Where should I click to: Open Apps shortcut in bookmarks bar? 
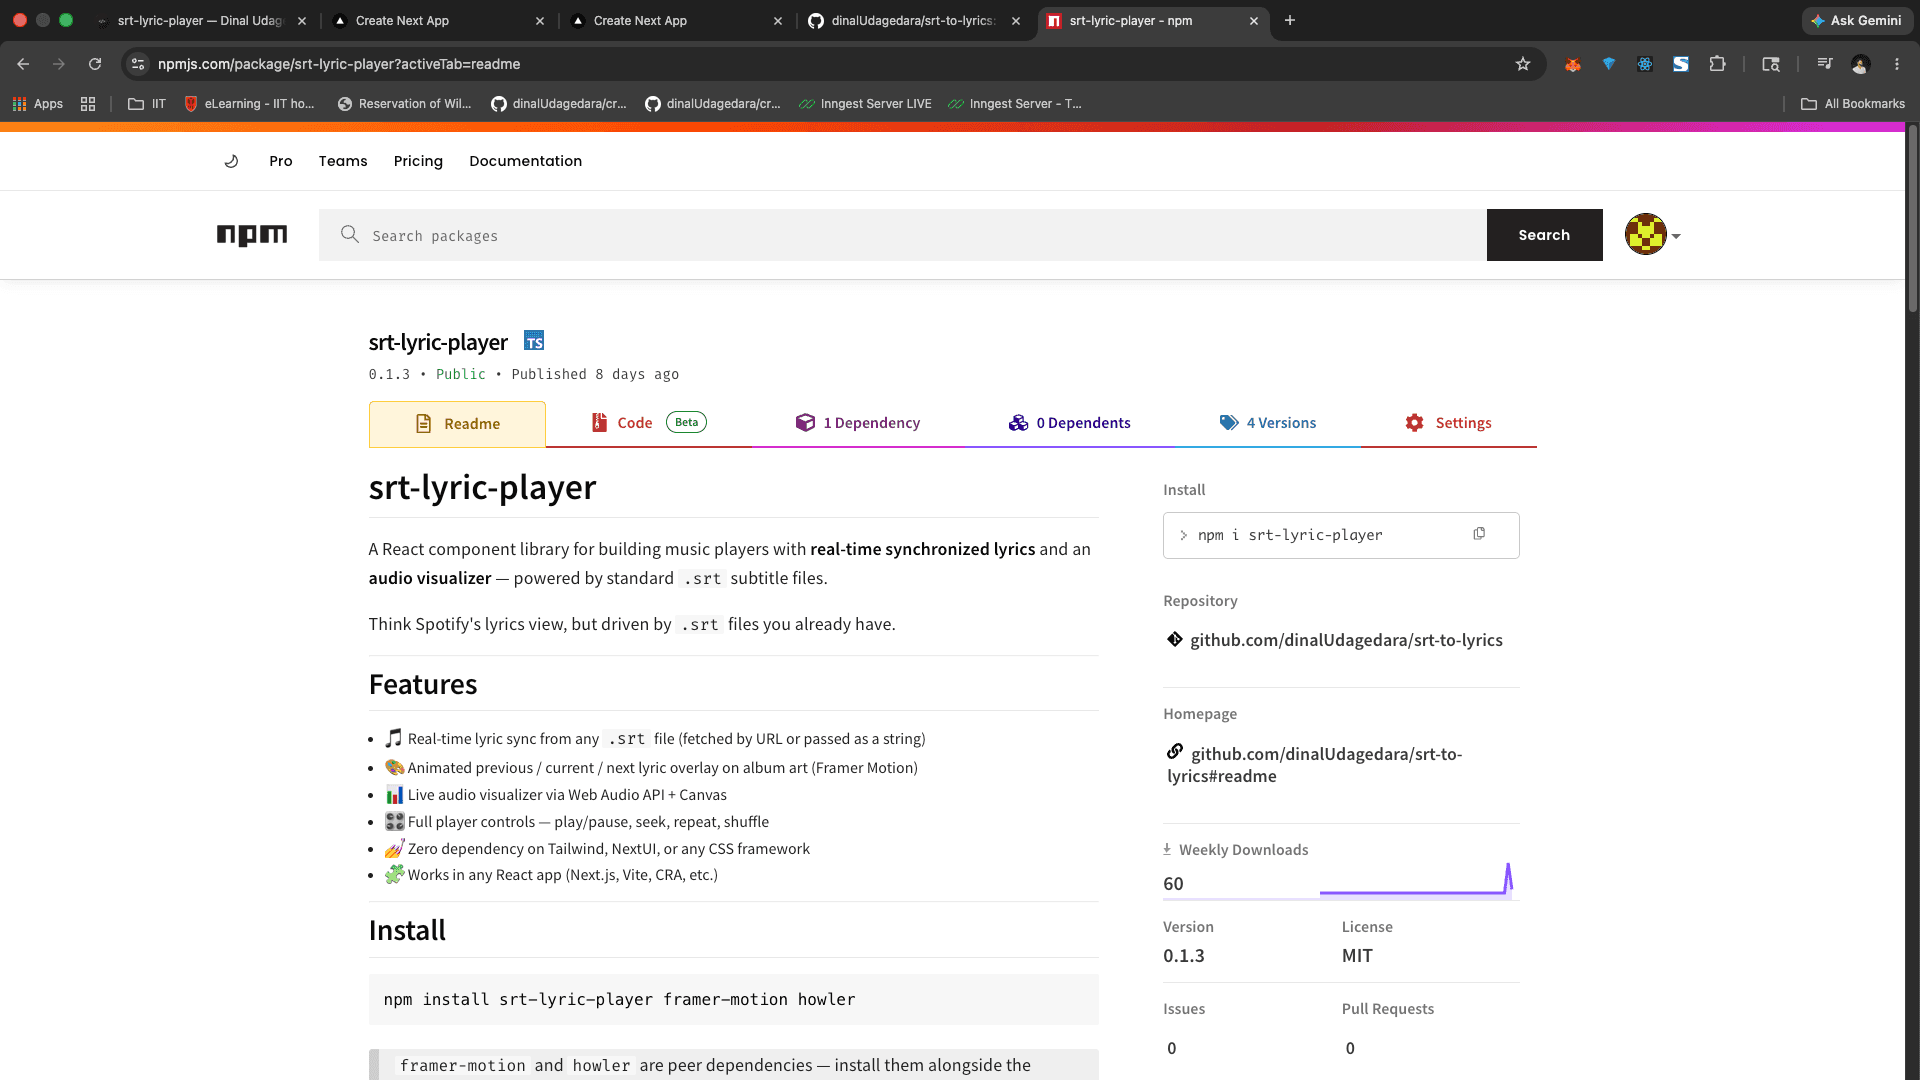coord(37,104)
